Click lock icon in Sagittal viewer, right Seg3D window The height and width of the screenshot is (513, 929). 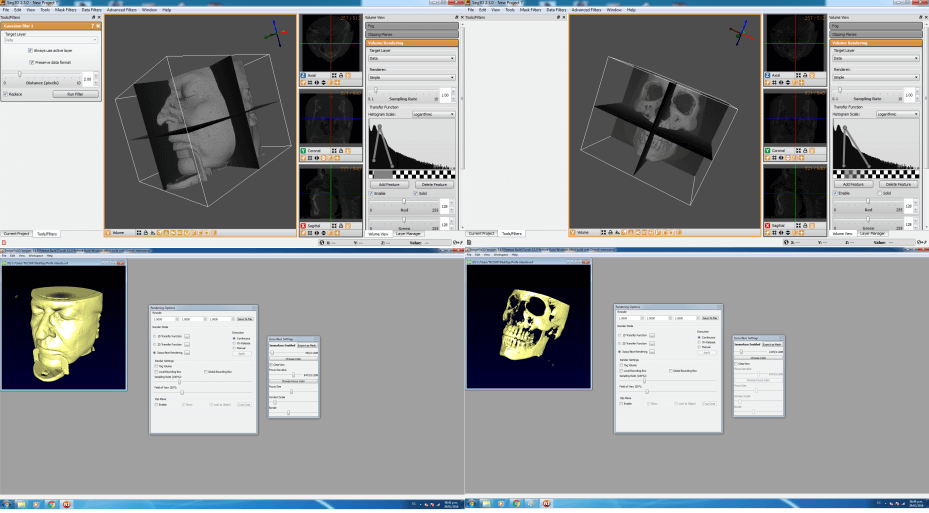[x=806, y=226]
